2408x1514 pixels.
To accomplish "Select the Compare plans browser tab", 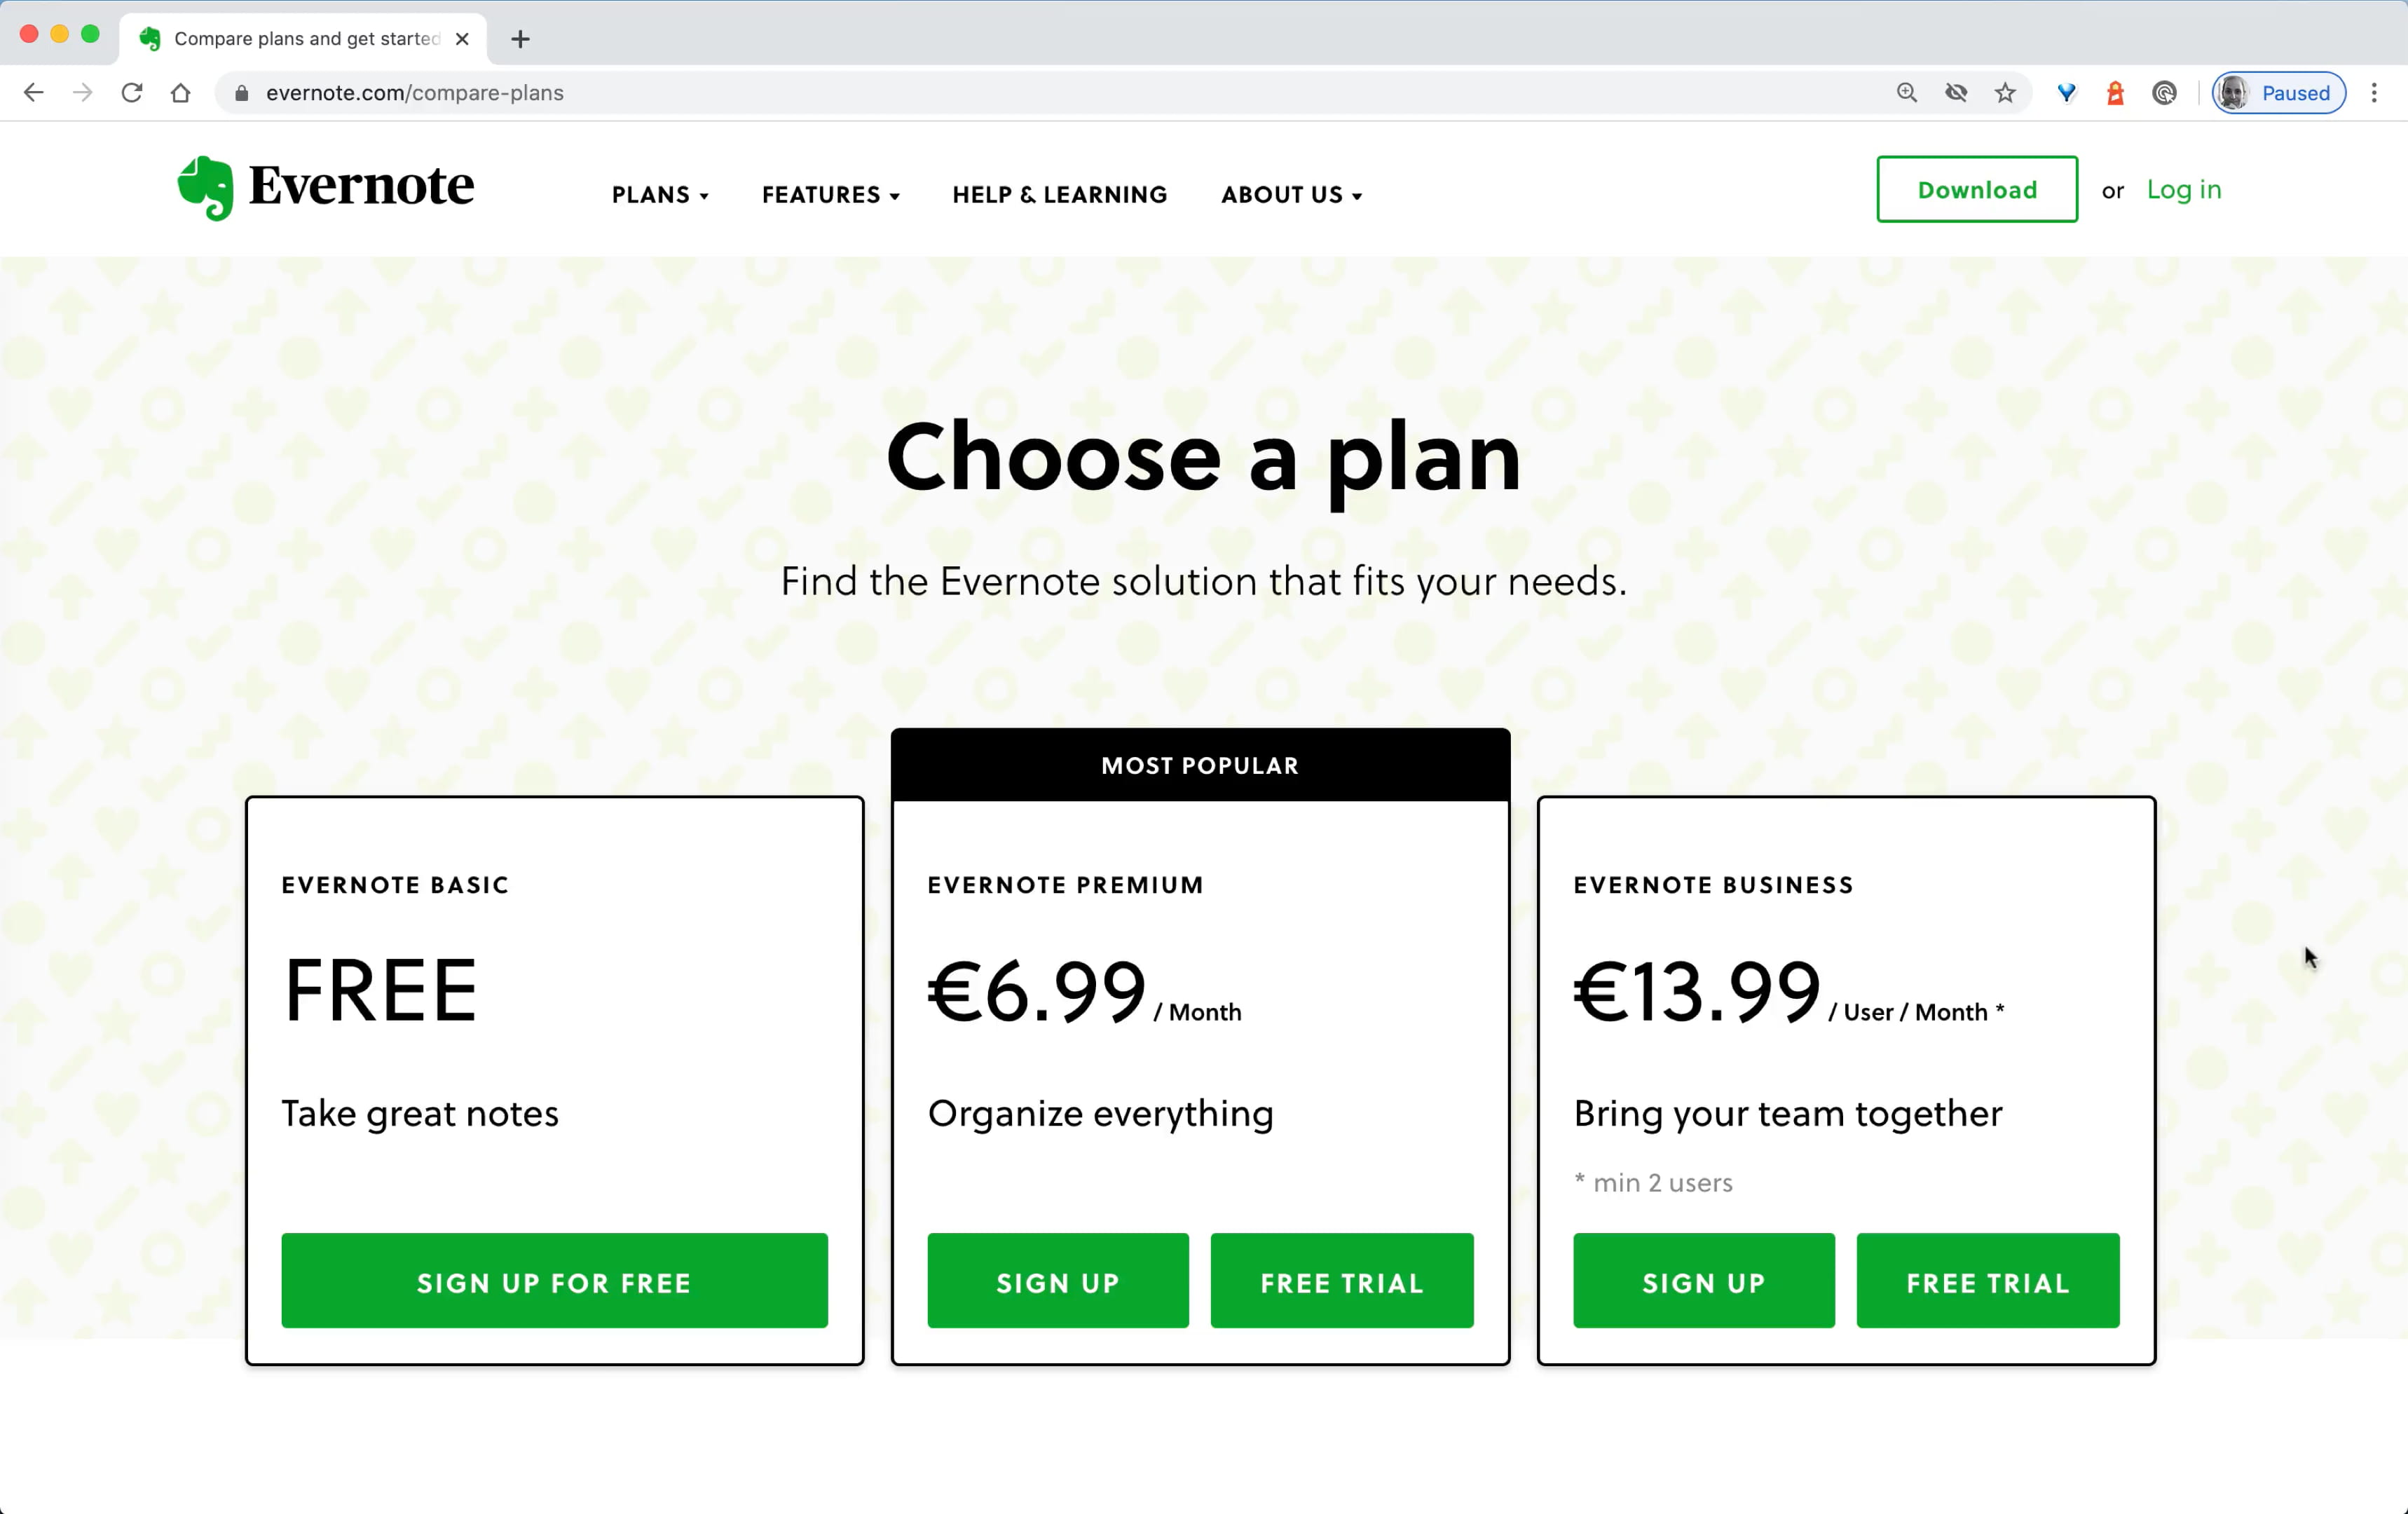I will [x=305, y=39].
